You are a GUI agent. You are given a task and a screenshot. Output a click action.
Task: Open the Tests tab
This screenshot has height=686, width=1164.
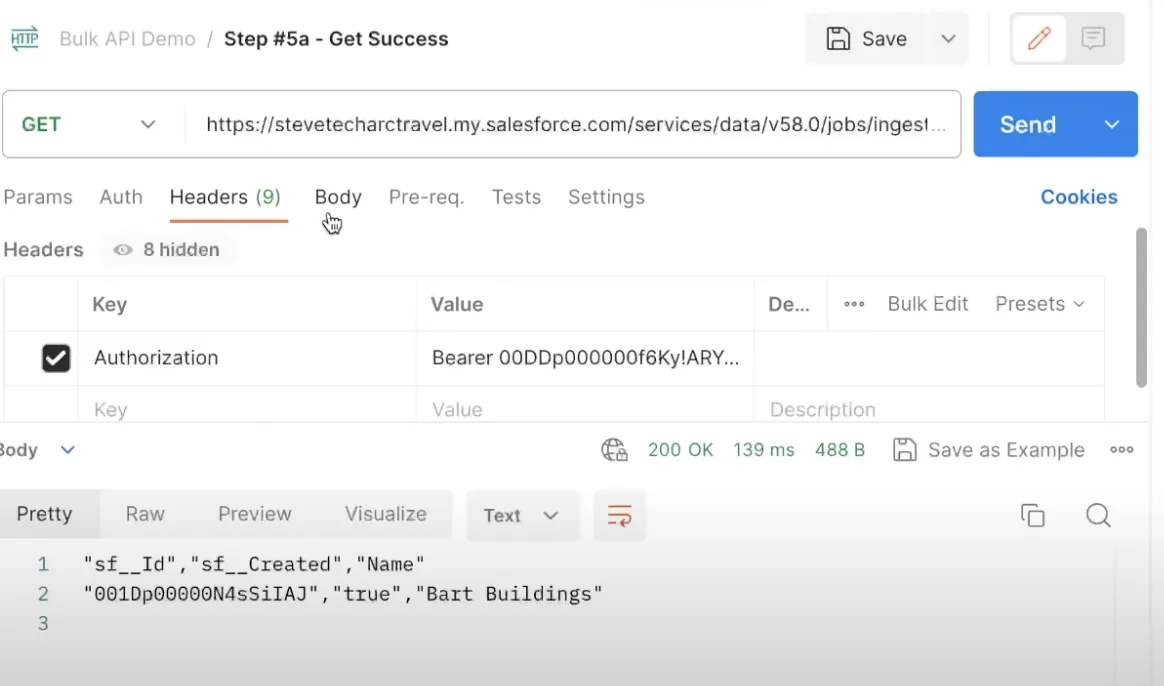pos(516,197)
